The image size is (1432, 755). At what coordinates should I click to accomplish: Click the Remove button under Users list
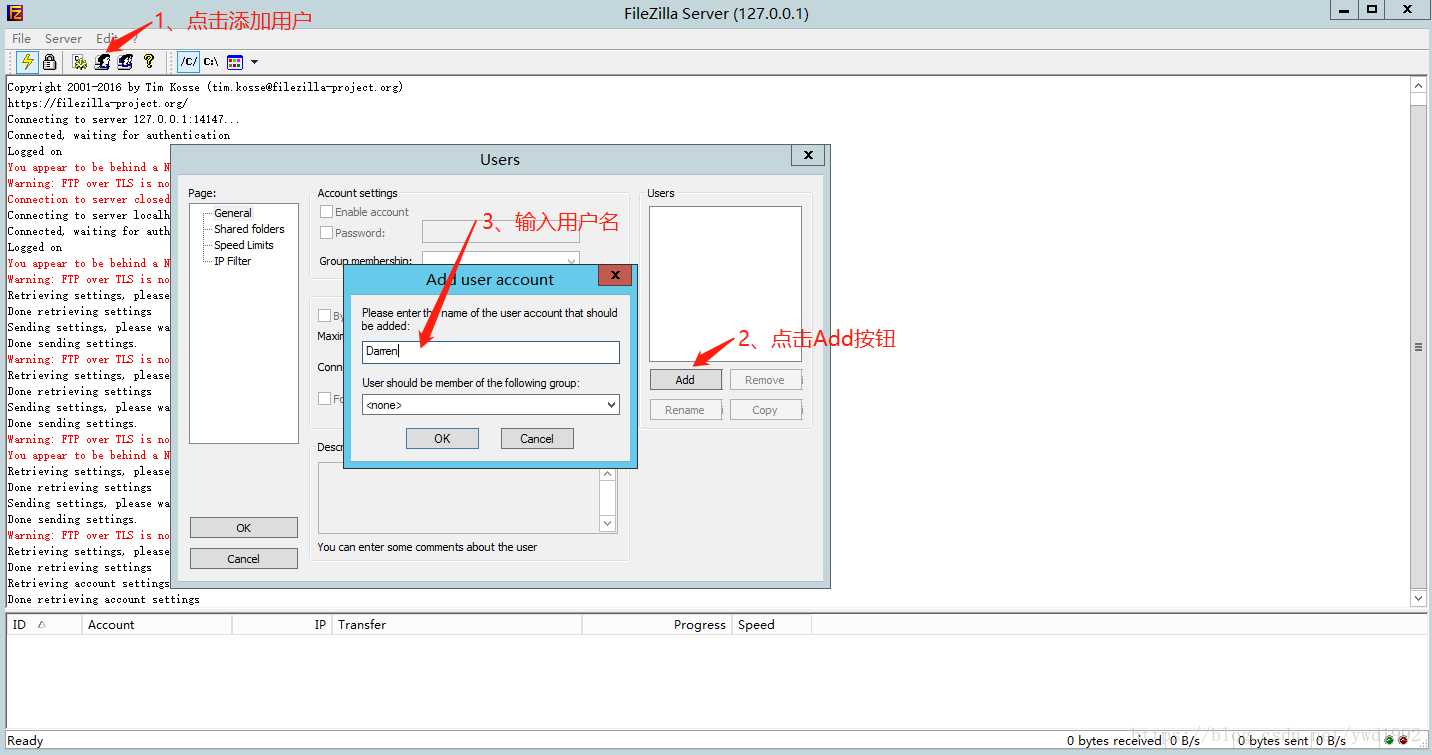click(765, 380)
